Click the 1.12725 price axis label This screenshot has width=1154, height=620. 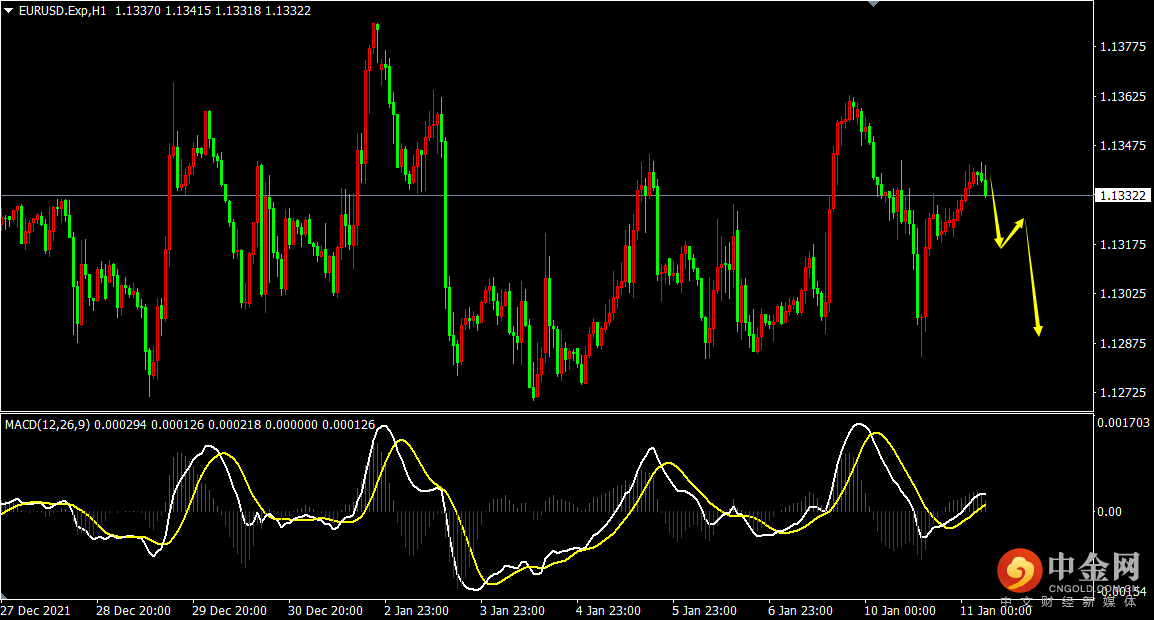coord(1122,392)
